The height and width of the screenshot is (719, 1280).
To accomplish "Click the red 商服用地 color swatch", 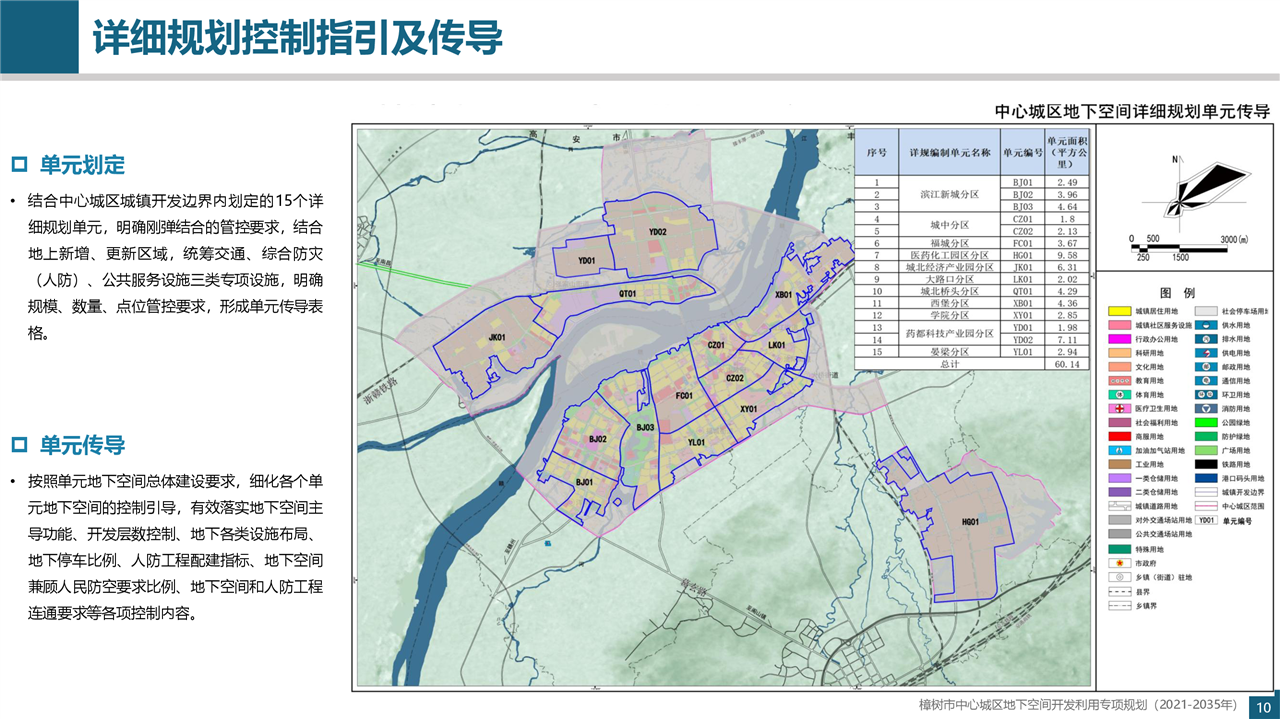I will [x=1118, y=437].
